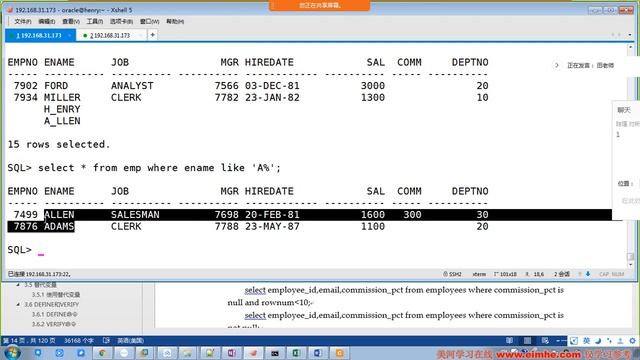Click the 2 sessions count in status bar
640x360 pixels.
point(562,274)
